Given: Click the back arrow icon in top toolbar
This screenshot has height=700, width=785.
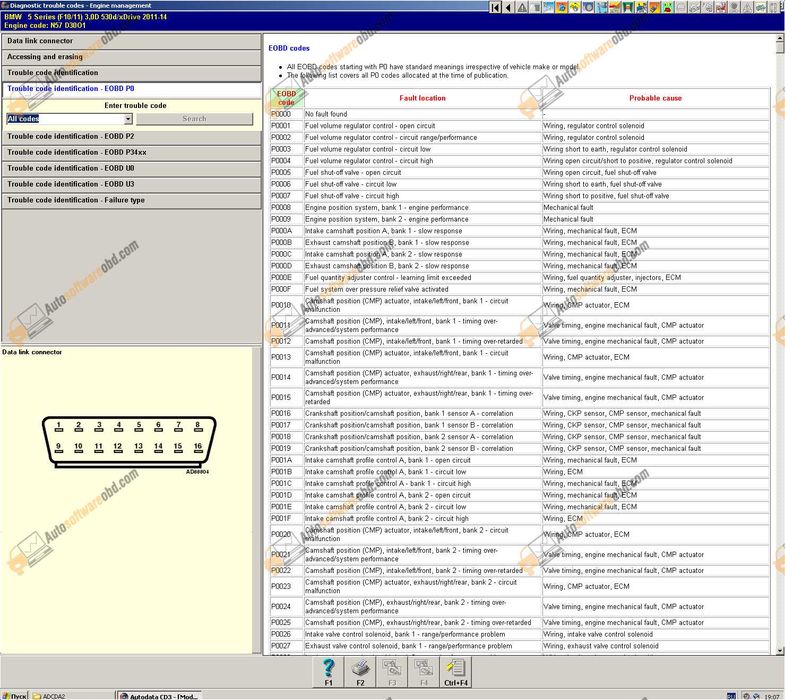Looking at the screenshot, I should [x=508, y=8].
